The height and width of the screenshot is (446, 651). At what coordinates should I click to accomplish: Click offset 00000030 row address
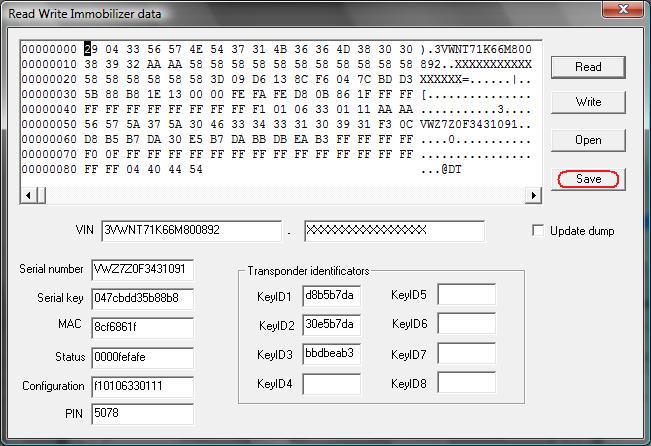49,94
